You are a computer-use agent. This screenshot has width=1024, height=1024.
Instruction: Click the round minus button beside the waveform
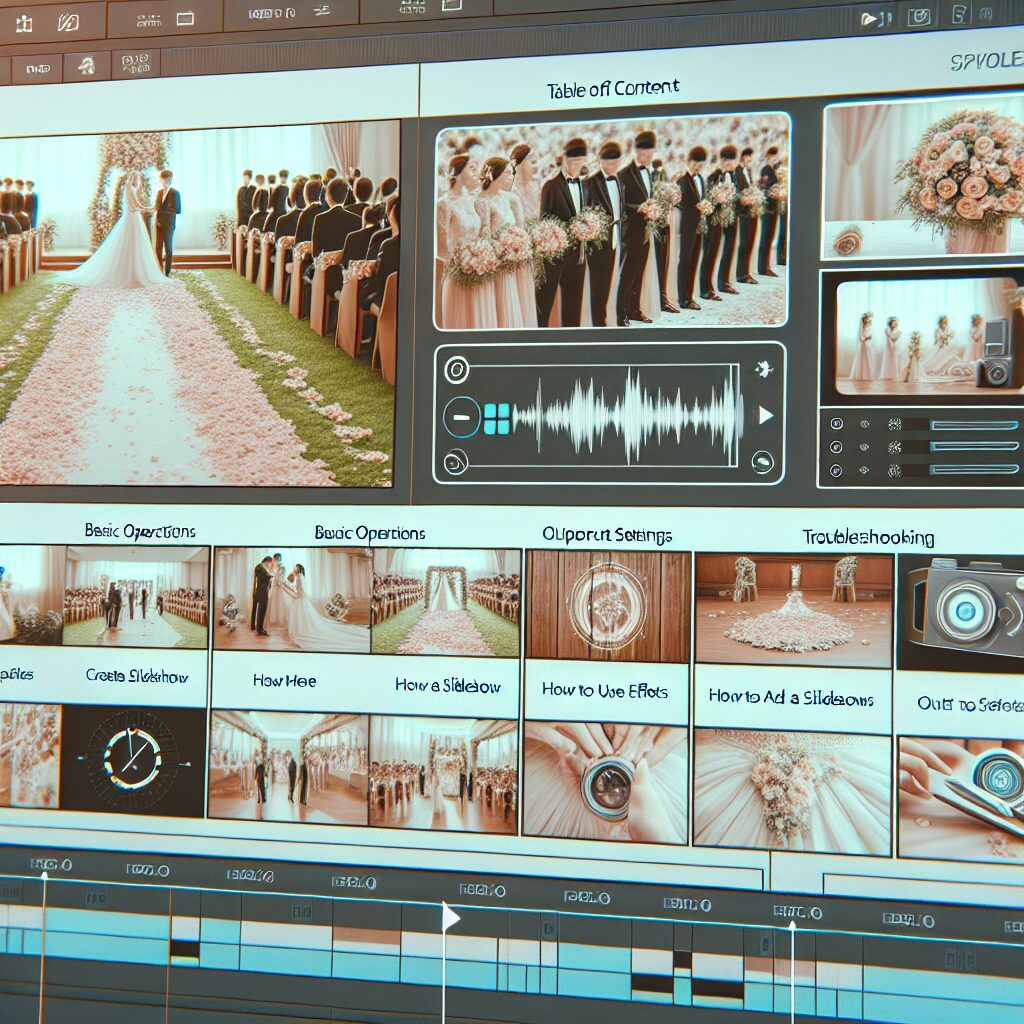[462, 417]
